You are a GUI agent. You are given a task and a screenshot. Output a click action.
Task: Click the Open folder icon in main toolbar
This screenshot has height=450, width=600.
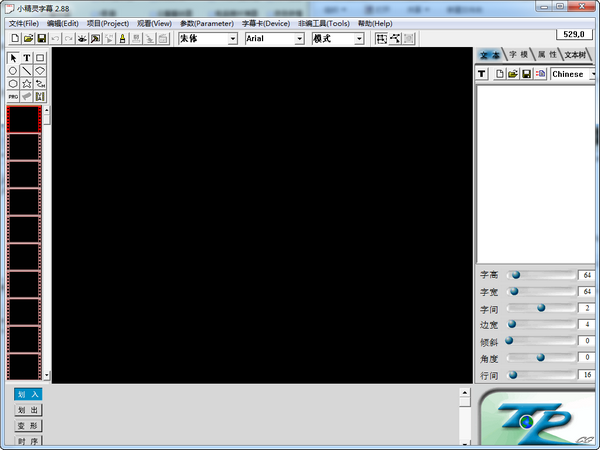[28, 38]
